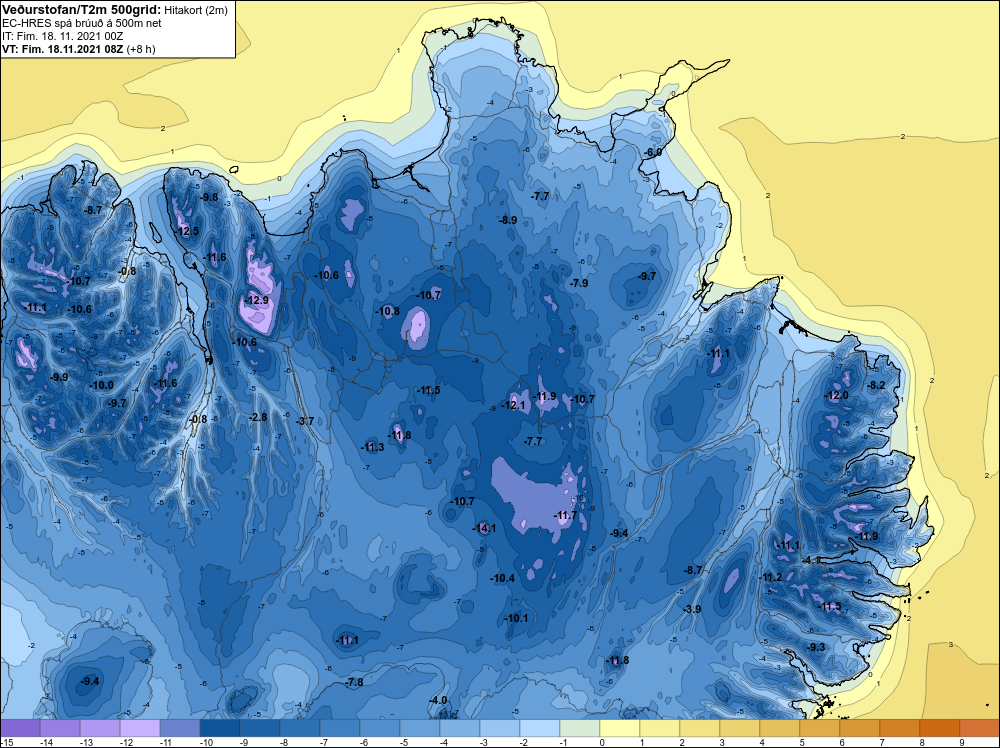Select the legend swatch between -5 and -4

tap(420, 728)
